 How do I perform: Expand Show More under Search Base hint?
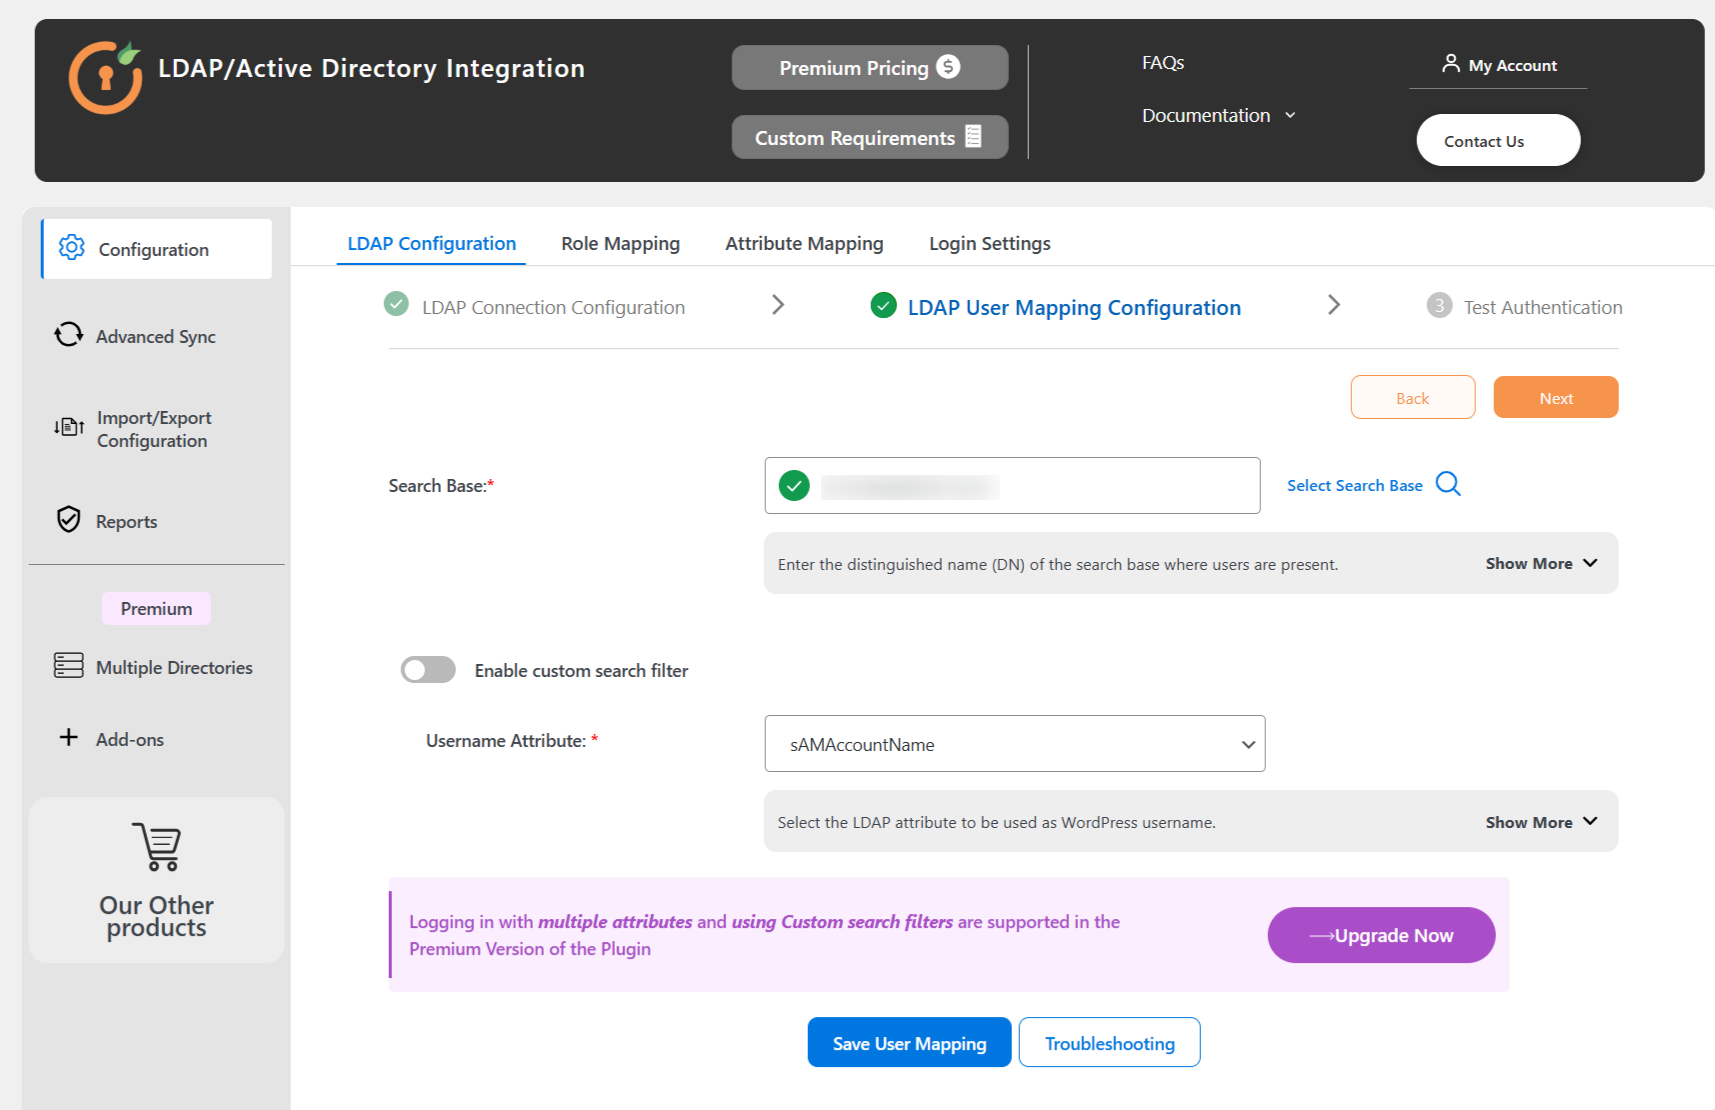click(x=1540, y=564)
